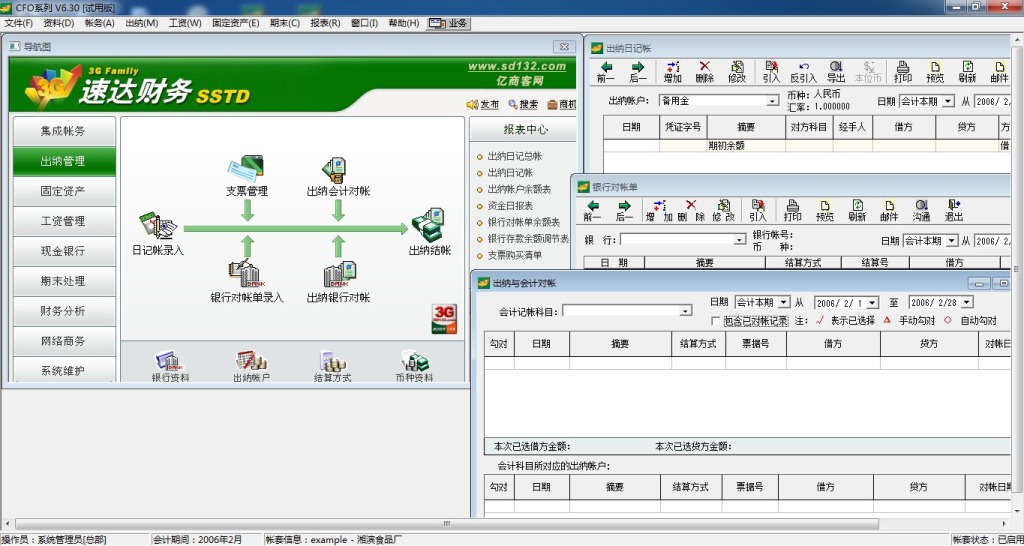Viewport: 1024px width, 546px height.
Task: Select 固定资产 sidebar button
Action: pos(63,191)
